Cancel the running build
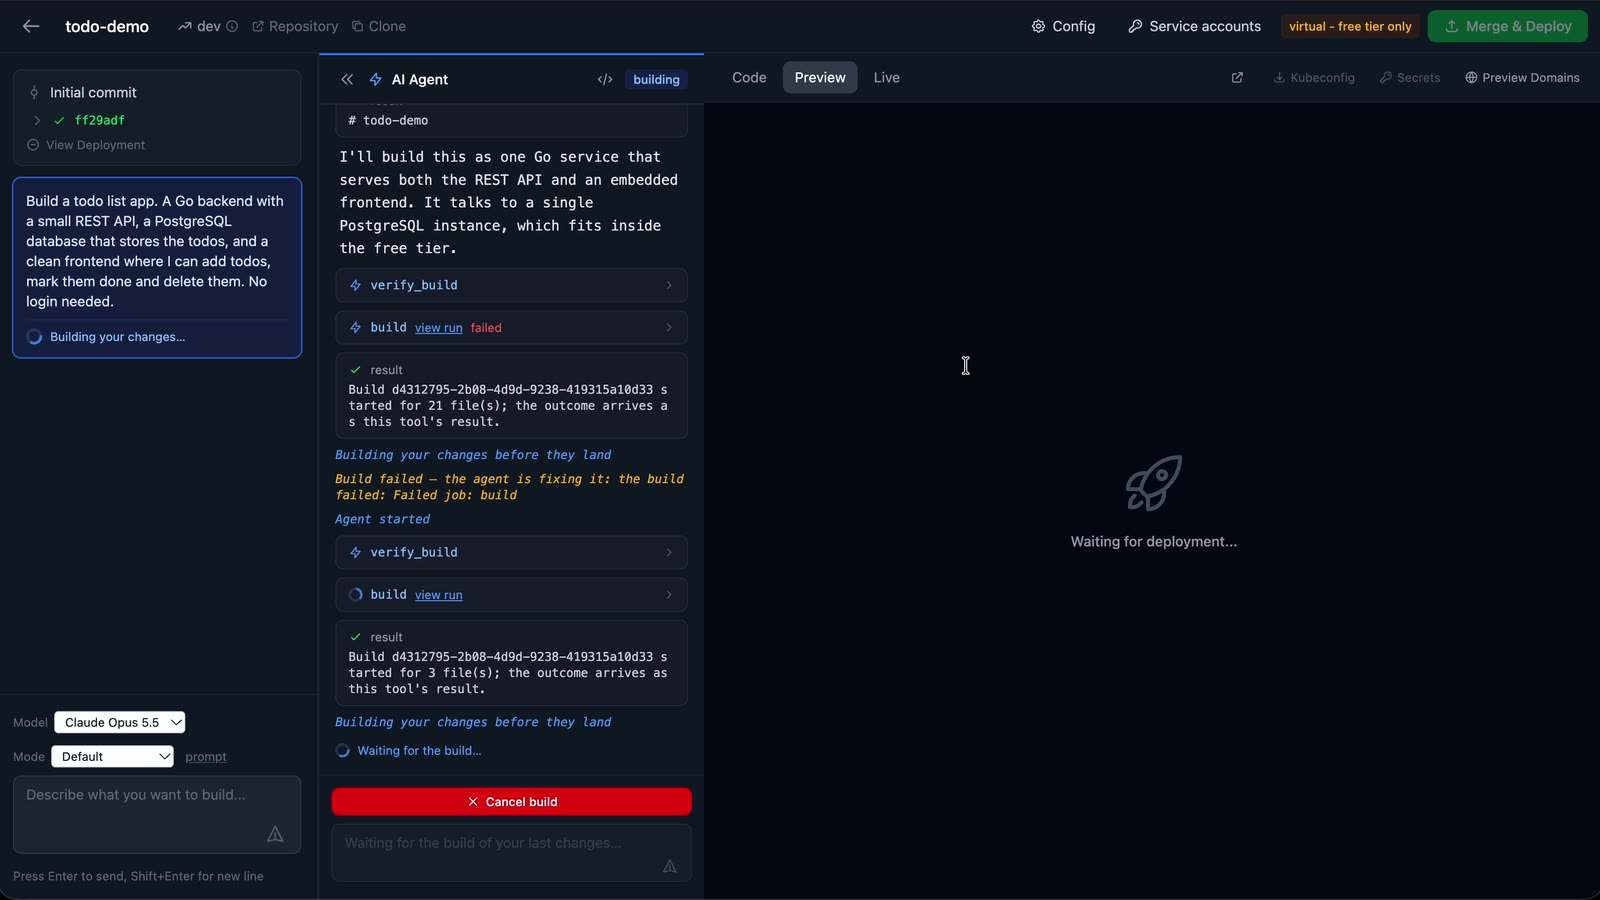Viewport: 1600px width, 900px height. (511, 802)
